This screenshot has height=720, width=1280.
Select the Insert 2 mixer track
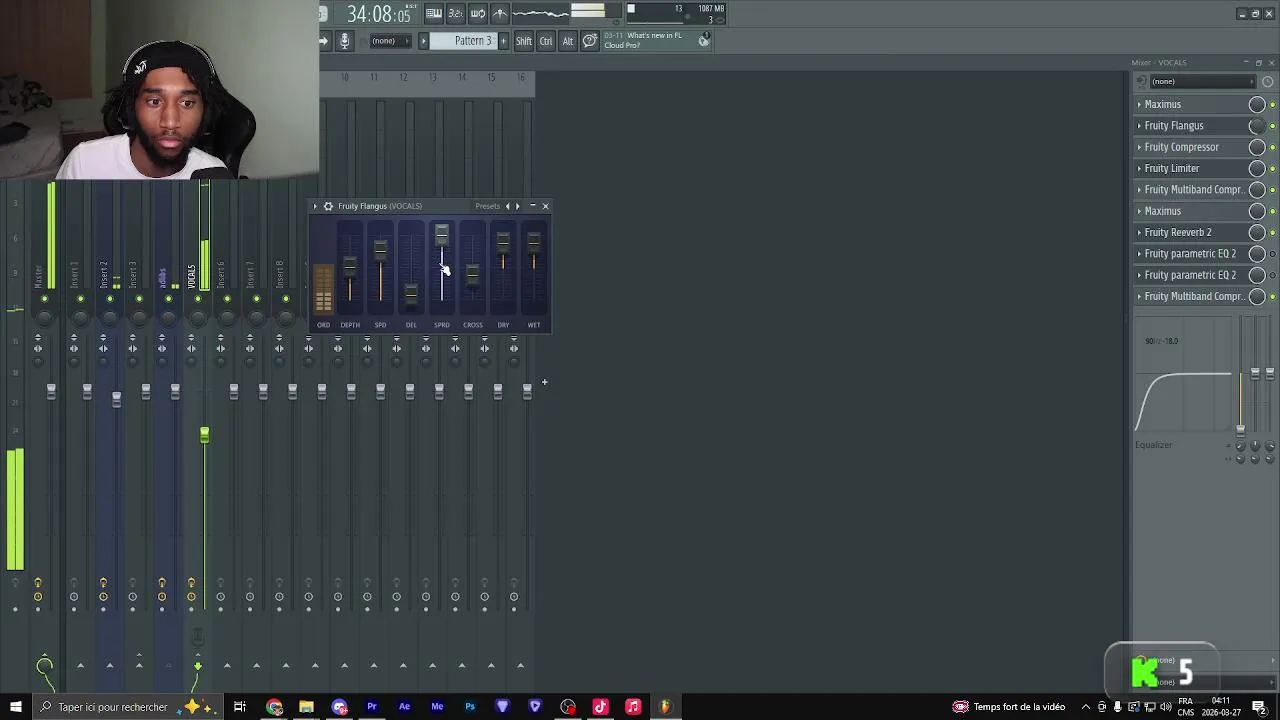103,275
